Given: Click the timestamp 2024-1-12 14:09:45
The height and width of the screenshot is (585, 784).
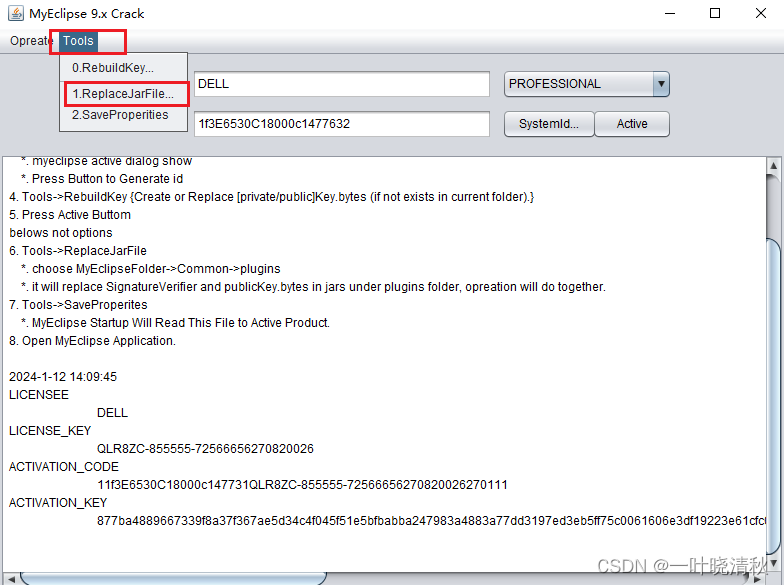Looking at the screenshot, I should tap(63, 377).
